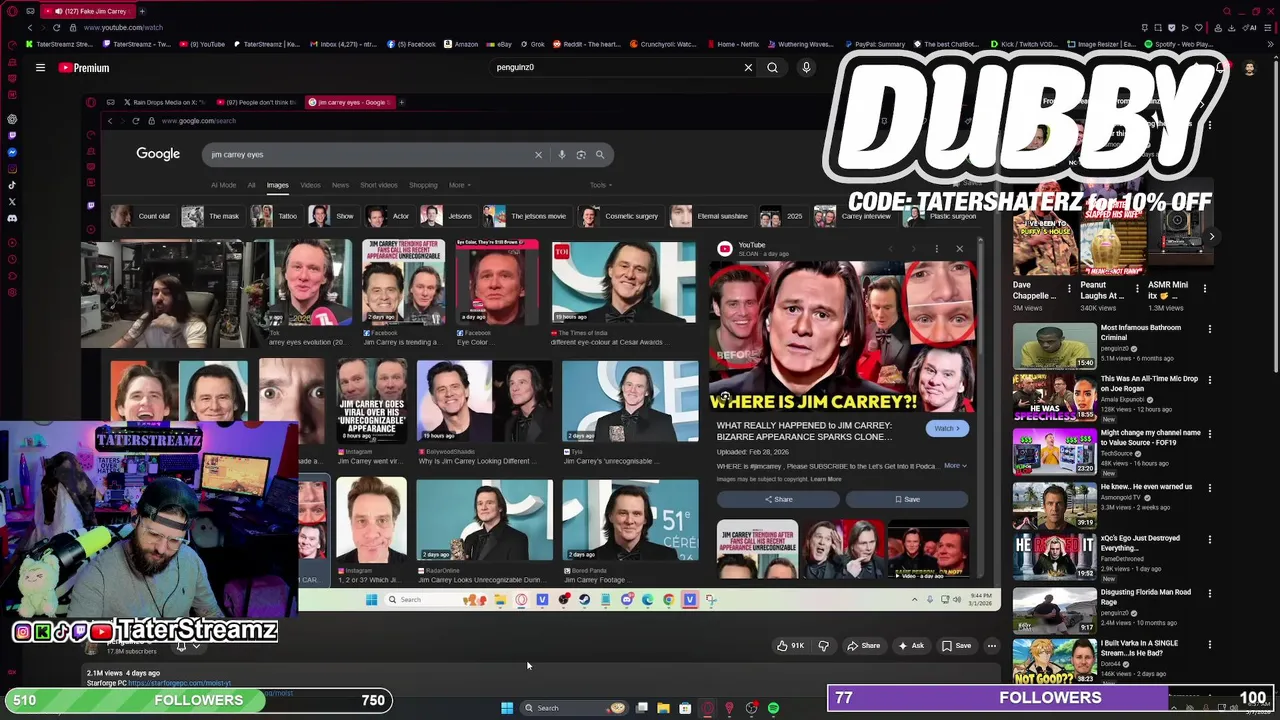Save the previewed image result
The height and width of the screenshot is (720, 1280).
(x=907, y=499)
